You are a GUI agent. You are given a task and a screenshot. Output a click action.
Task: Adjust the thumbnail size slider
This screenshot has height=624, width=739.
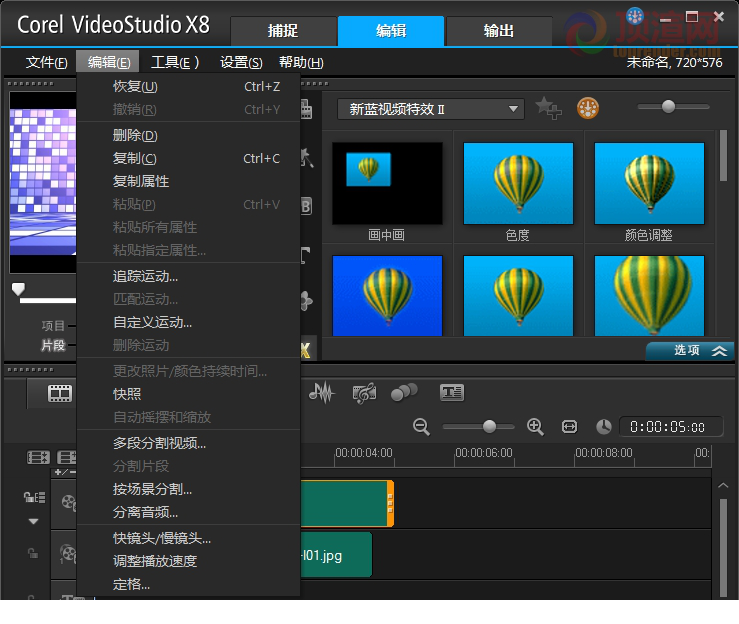click(x=668, y=107)
